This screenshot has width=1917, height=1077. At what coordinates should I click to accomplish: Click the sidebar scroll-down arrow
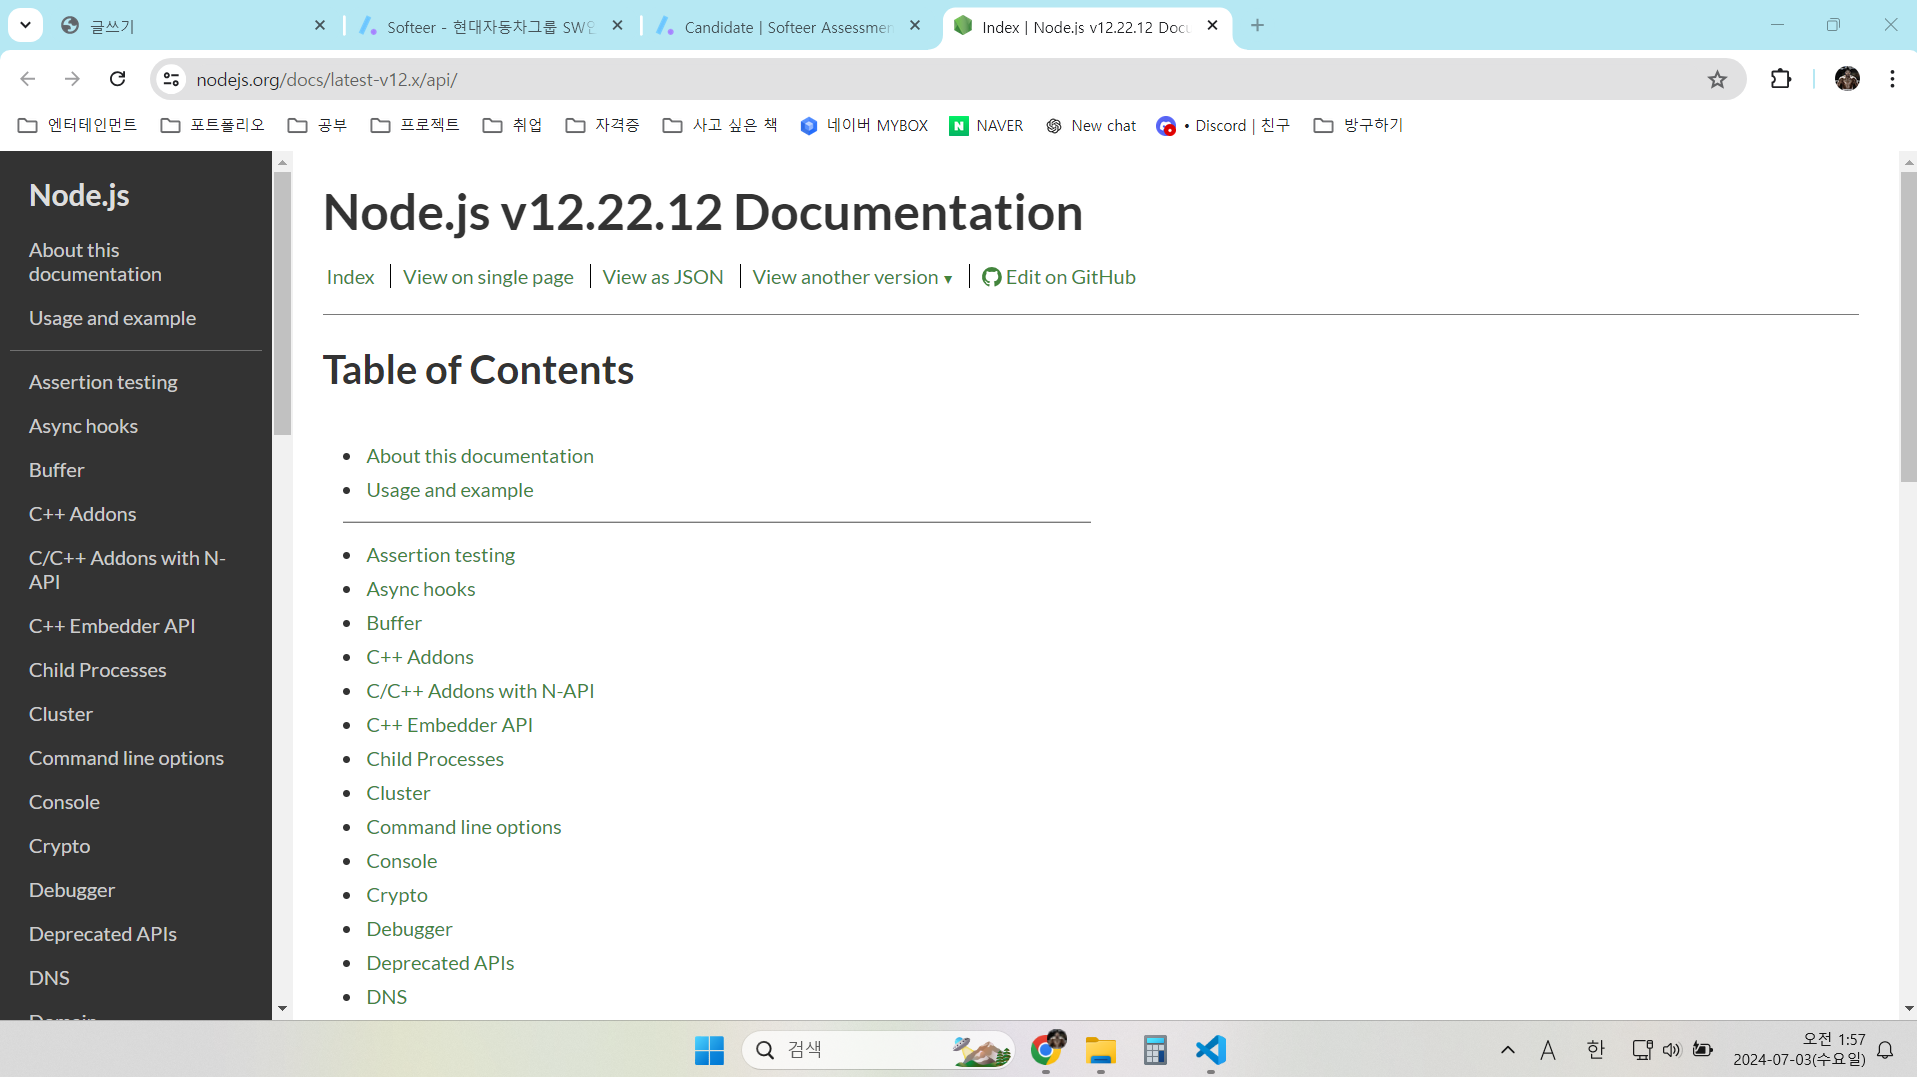[x=283, y=1008]
